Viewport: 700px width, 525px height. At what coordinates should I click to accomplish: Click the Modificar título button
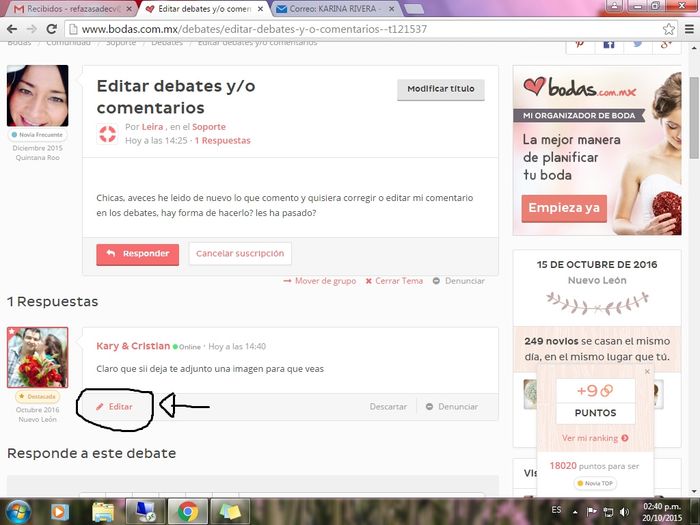pyautogui.click(x=441, y=89)
